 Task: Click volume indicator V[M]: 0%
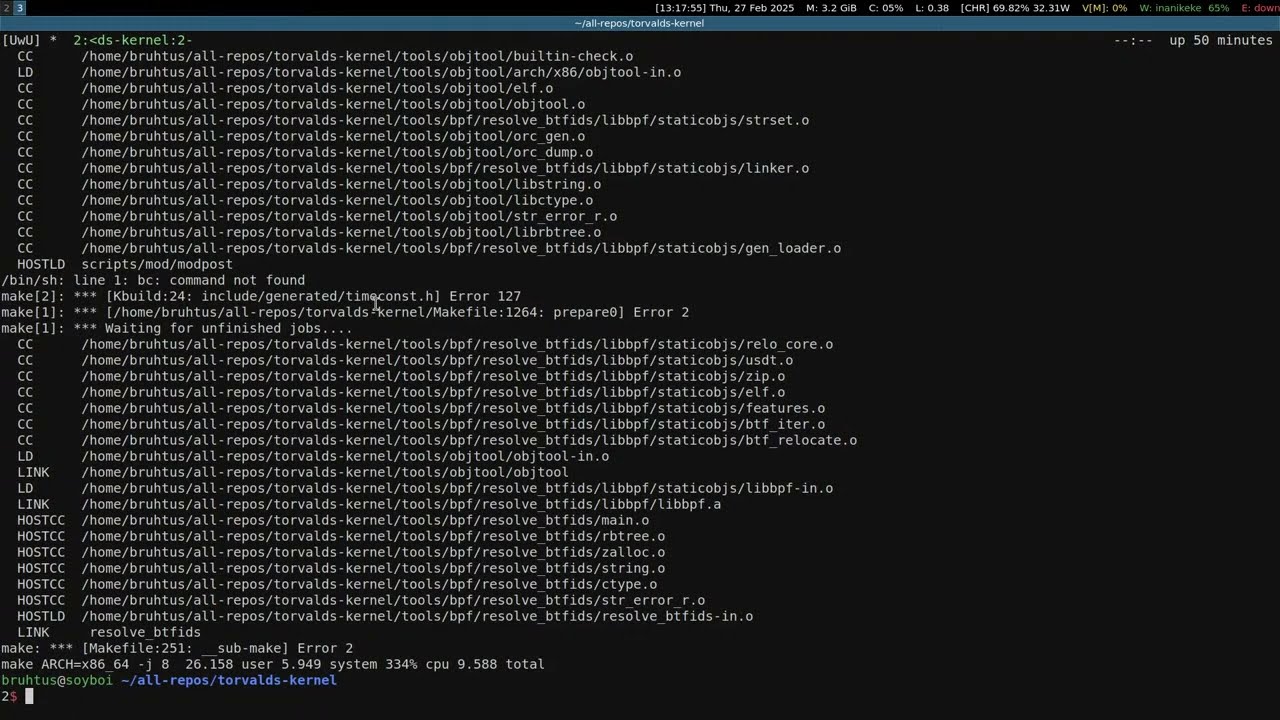(x=1104, y=8)
